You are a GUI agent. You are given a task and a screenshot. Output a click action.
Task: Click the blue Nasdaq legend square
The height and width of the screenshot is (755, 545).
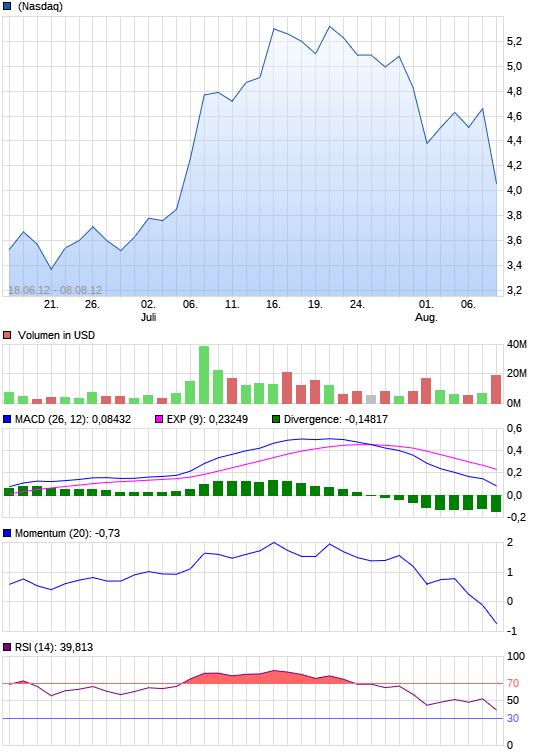click(7, 6)
